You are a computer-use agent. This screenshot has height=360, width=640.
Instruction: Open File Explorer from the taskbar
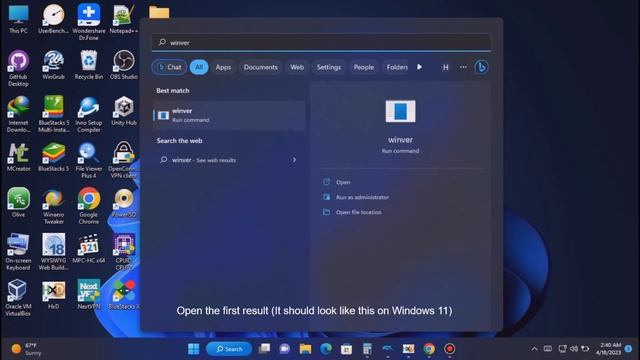(x=305, y=349)
